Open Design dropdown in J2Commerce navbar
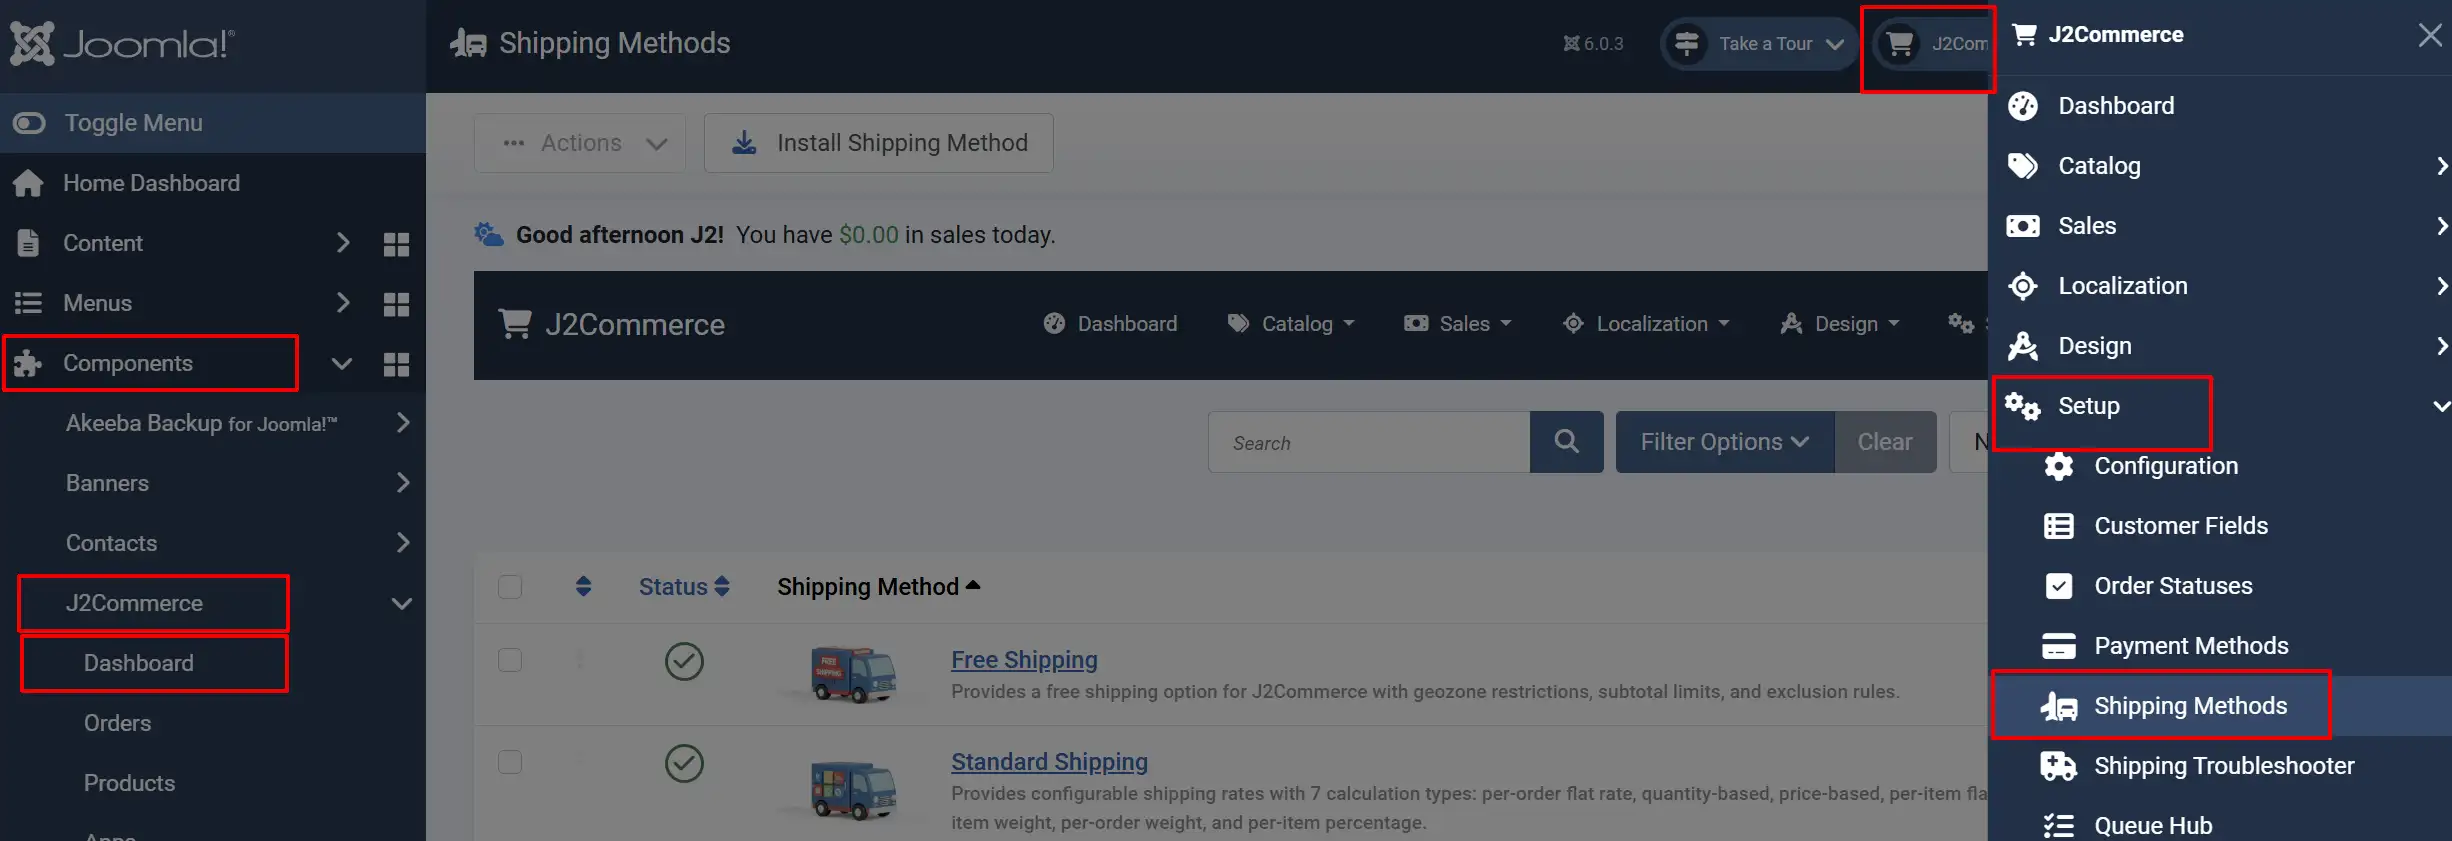 (x=1840, y=324)
